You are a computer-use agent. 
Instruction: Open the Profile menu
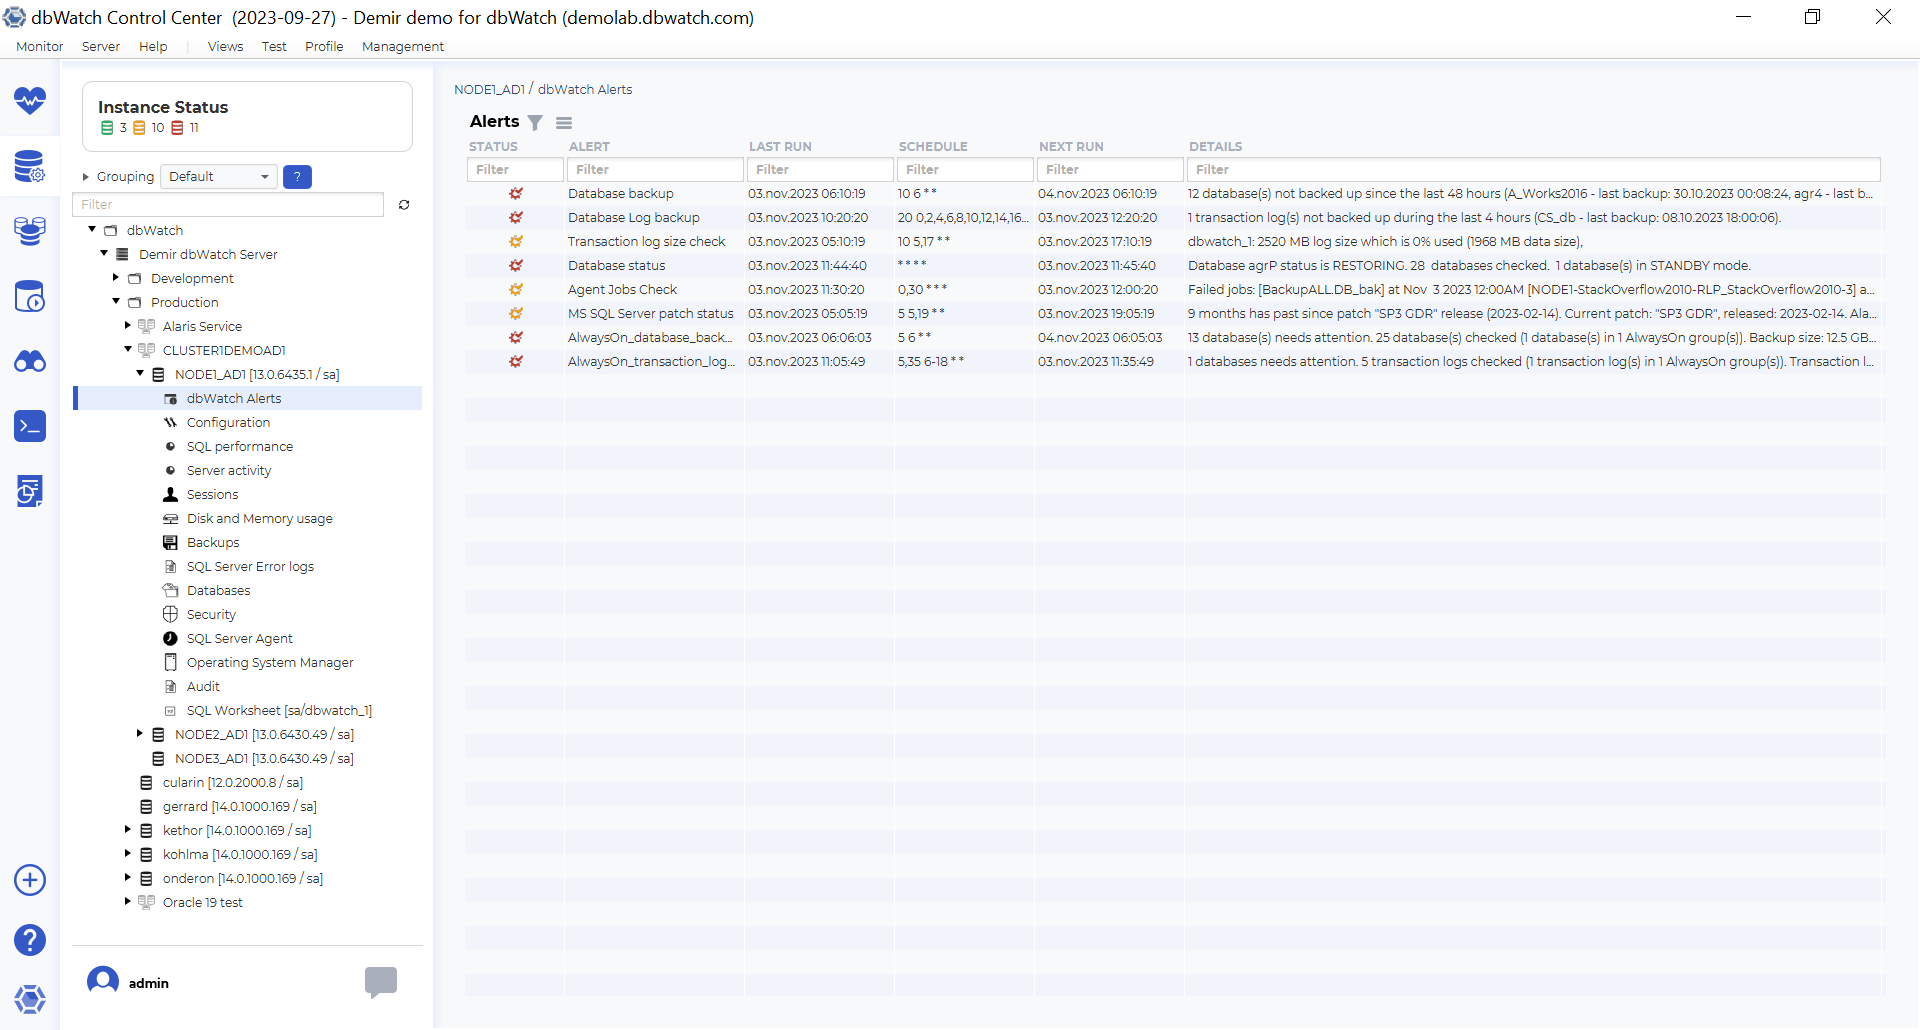point(324,46)
